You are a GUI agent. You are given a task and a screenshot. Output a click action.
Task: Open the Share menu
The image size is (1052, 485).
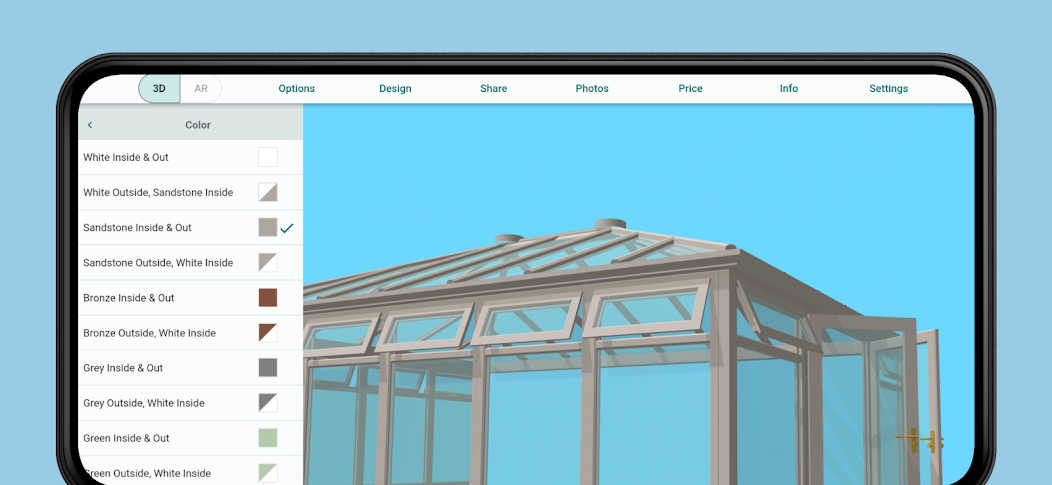(x=493, y=89)
